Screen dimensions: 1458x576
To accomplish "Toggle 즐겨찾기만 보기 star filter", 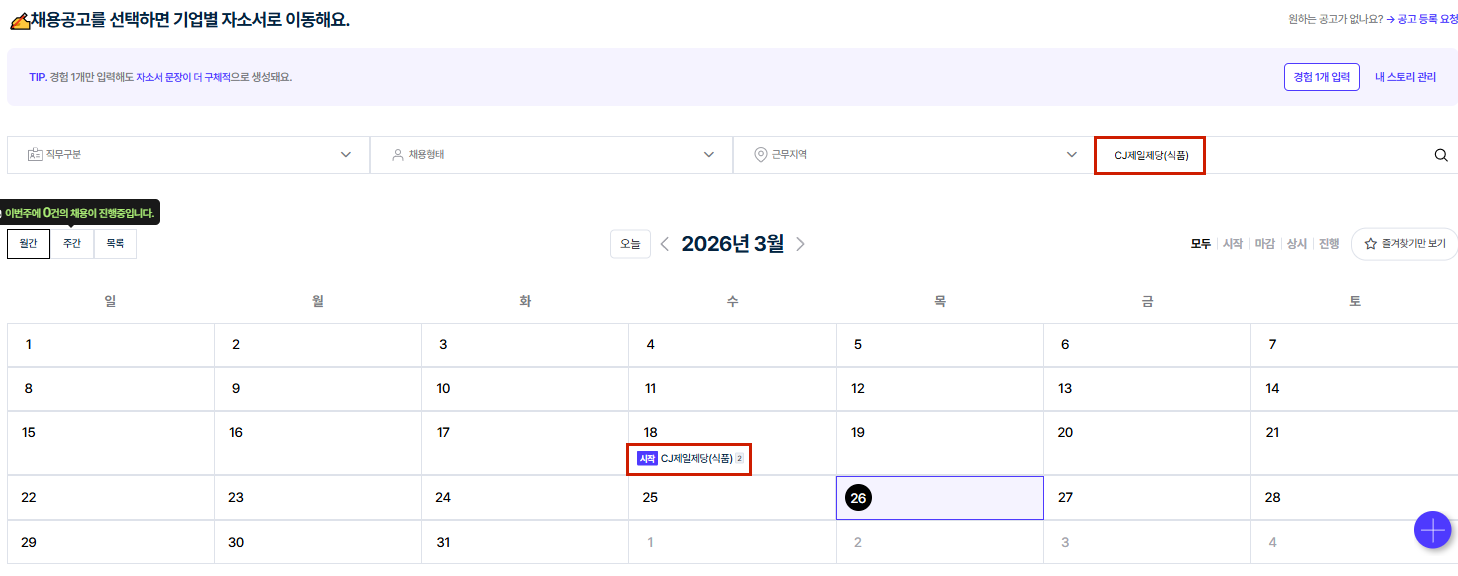I will pyautogui.click(x=1404, y=244).
